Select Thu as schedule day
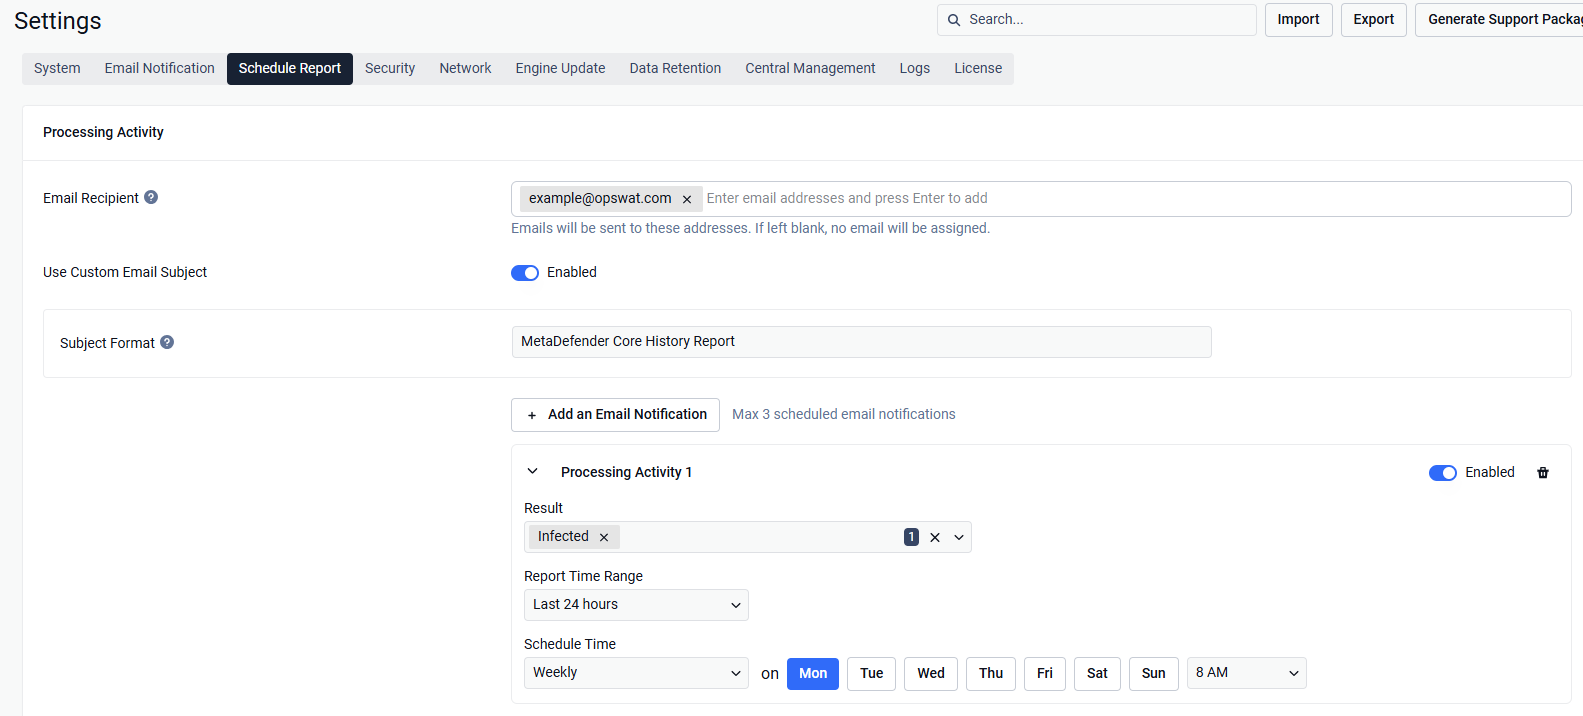 (x=991, y=673)
